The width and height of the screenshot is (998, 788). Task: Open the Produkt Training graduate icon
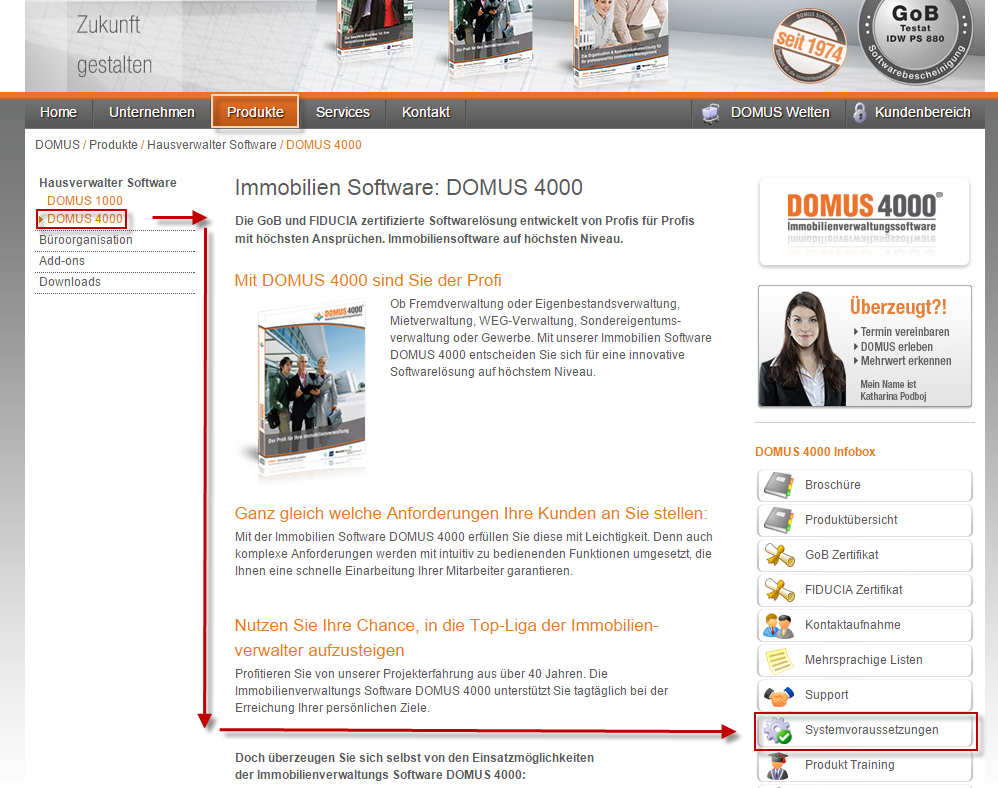pos(777,766)
